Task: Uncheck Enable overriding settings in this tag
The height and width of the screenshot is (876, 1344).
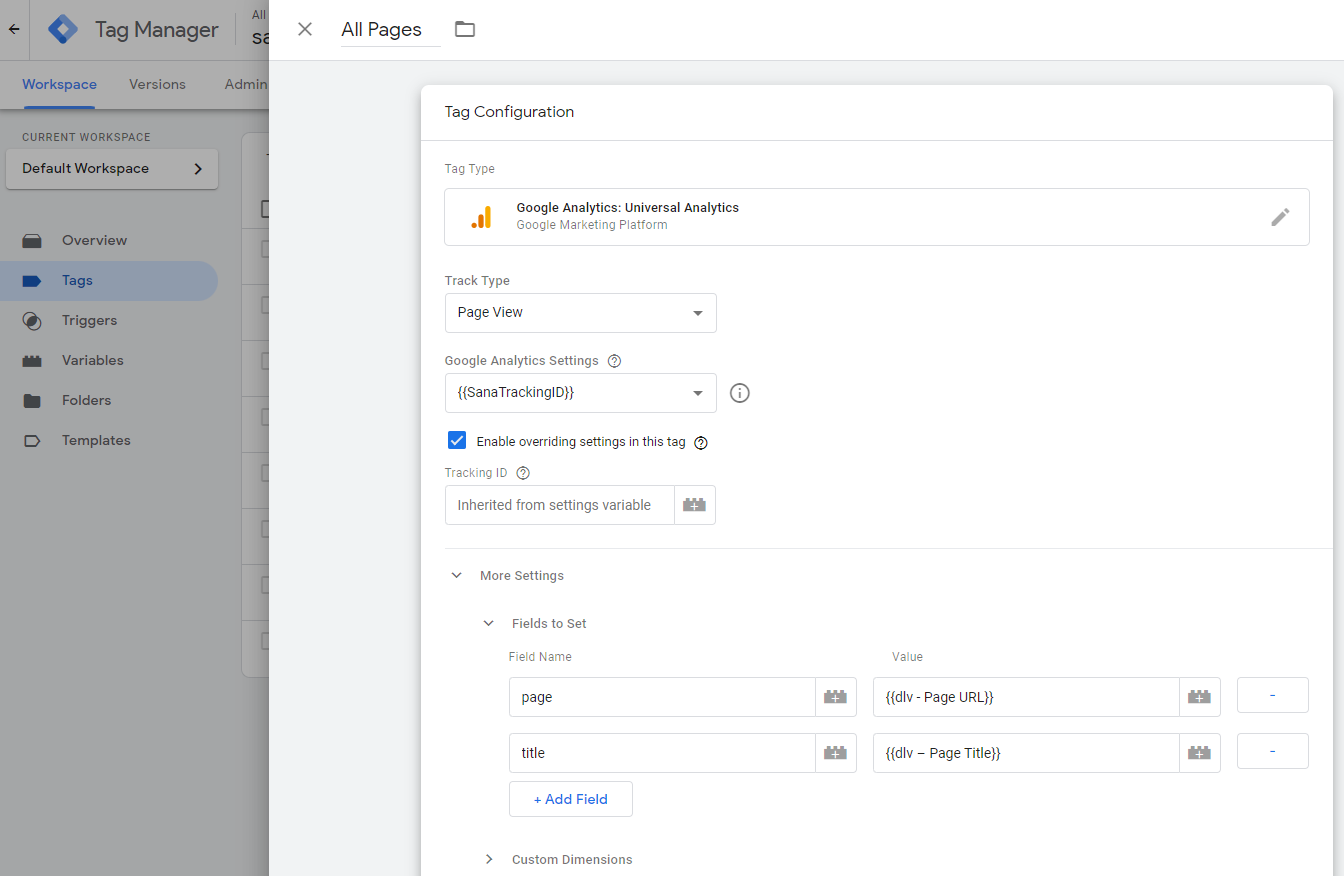Action: point(457,441)
